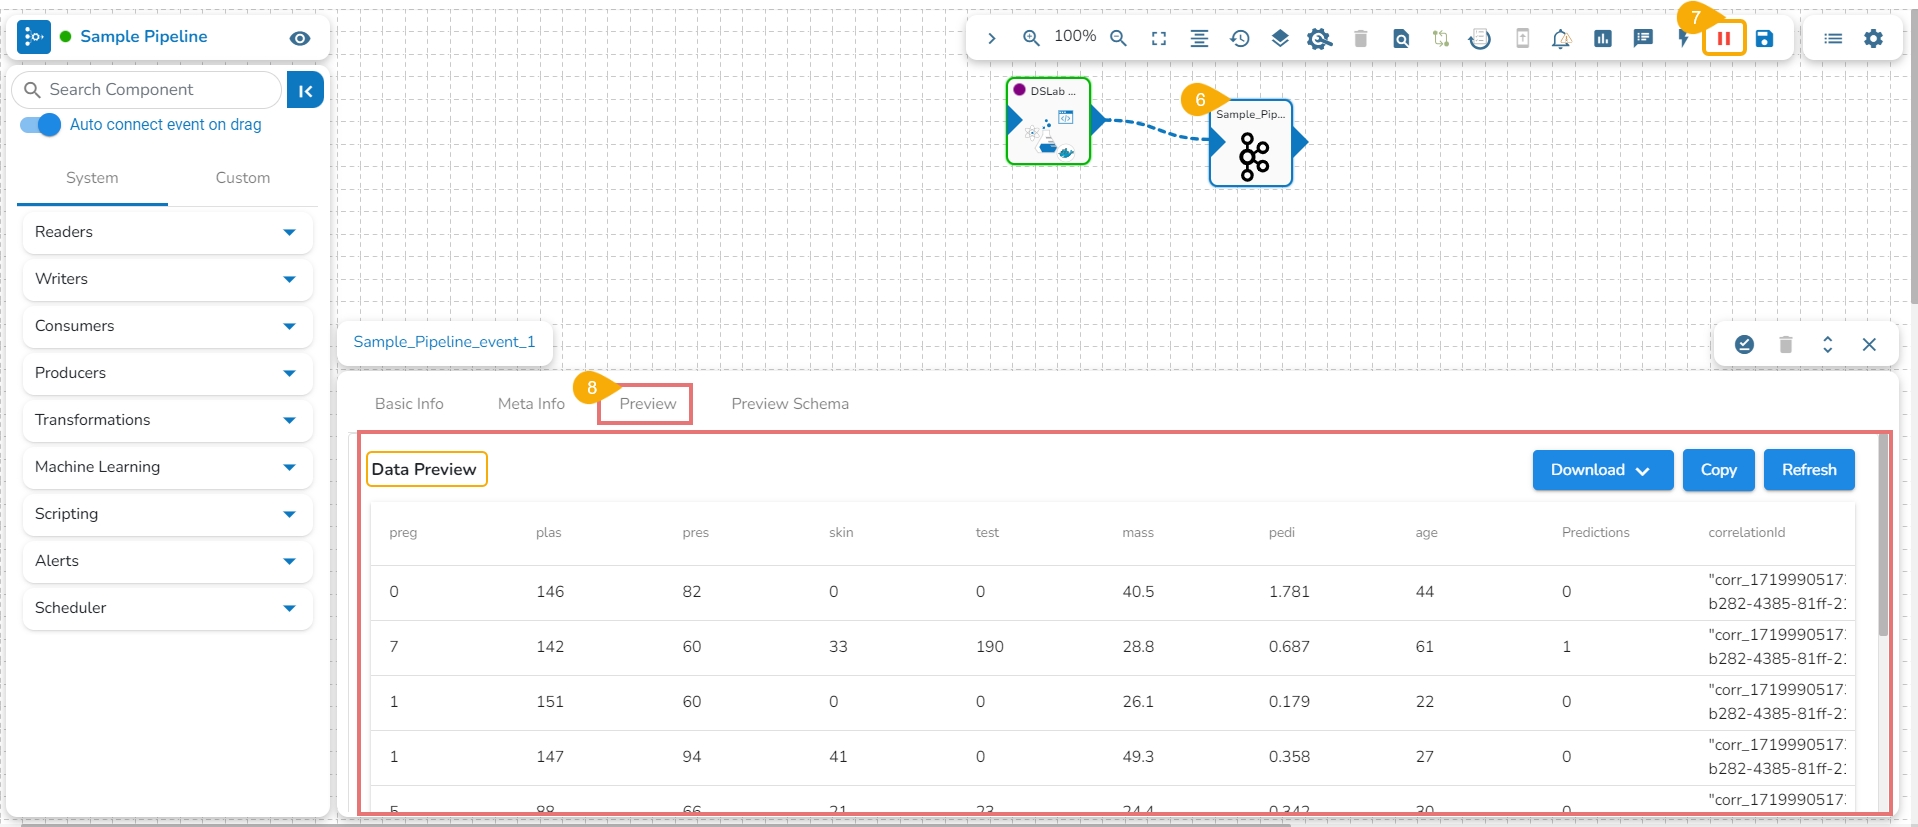Screen dimensions: 1918x827
Task: Open the Download dropdown button
Action: 1602,470
